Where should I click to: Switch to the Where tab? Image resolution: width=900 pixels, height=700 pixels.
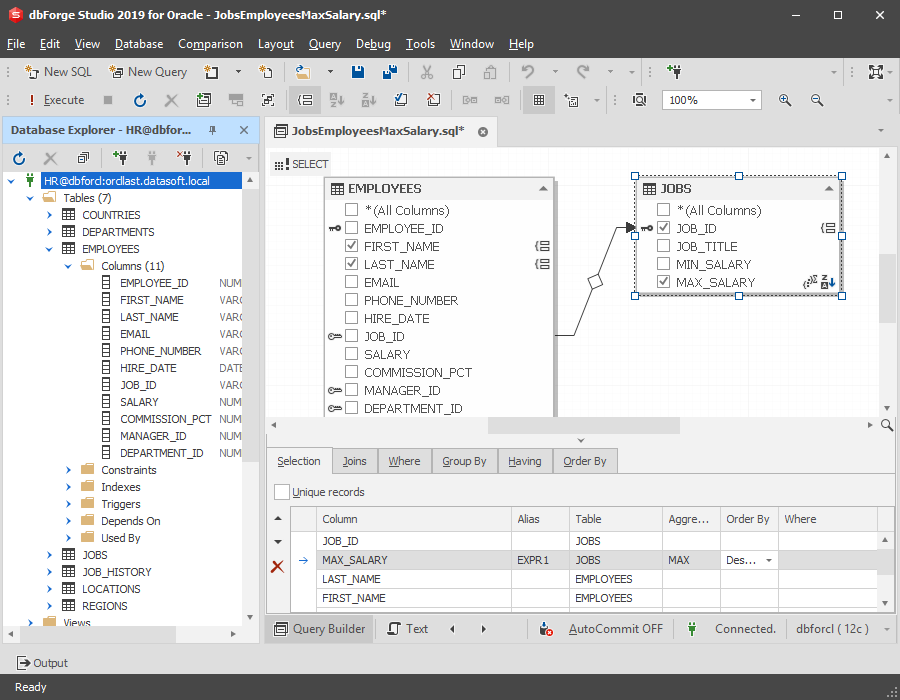404,461
